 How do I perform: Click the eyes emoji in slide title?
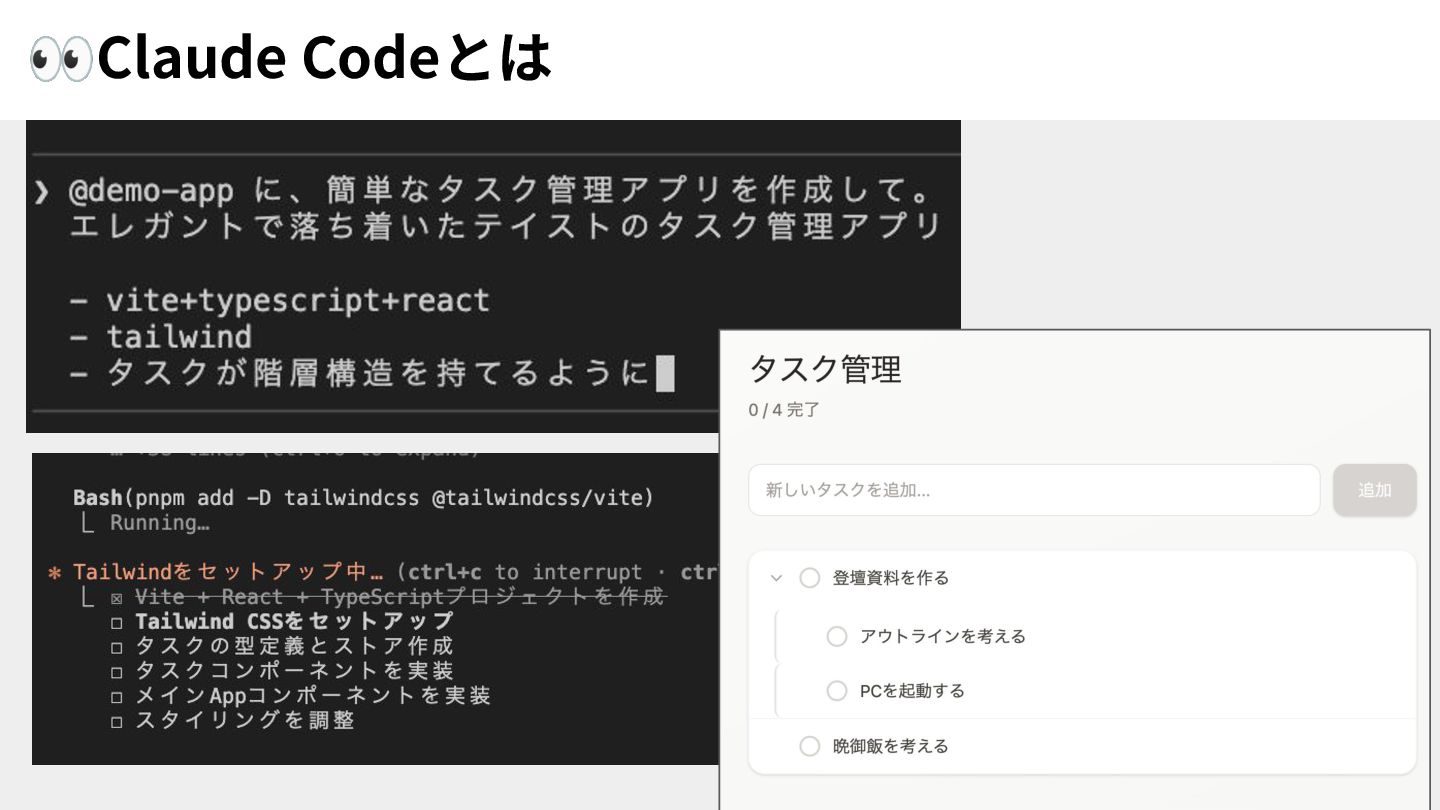60,59
